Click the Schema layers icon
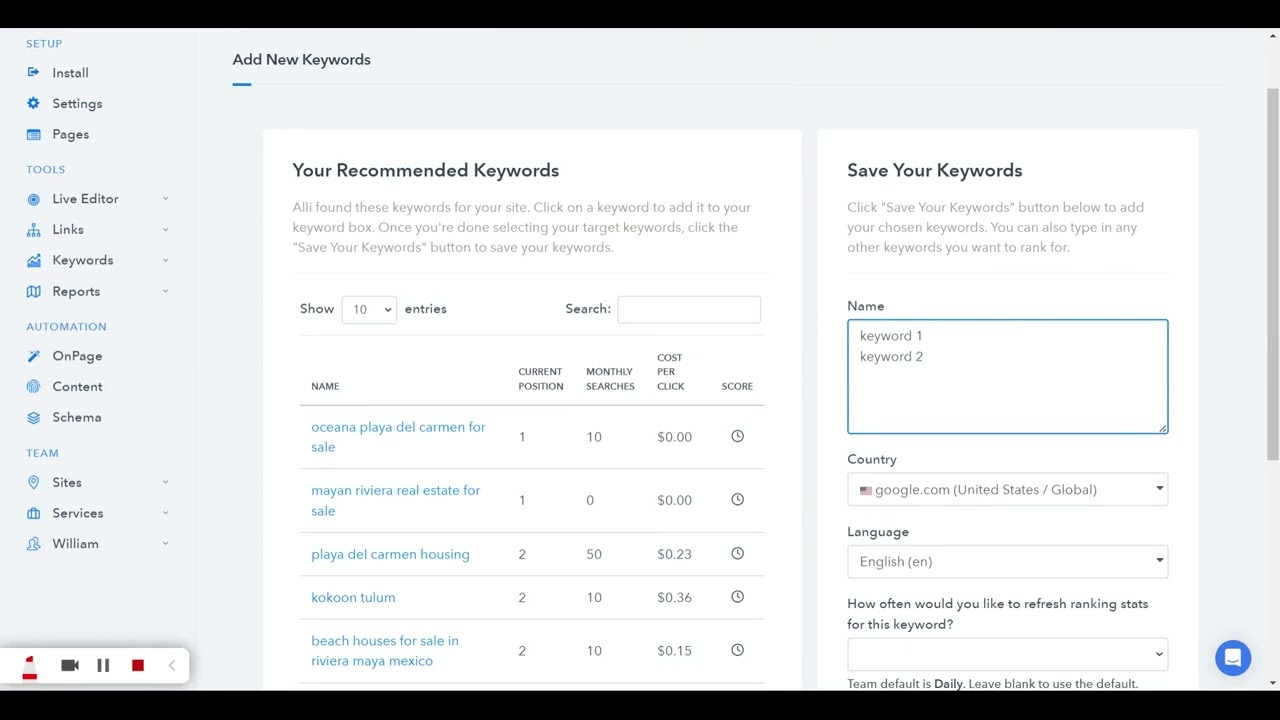 [x=34, y=417]
